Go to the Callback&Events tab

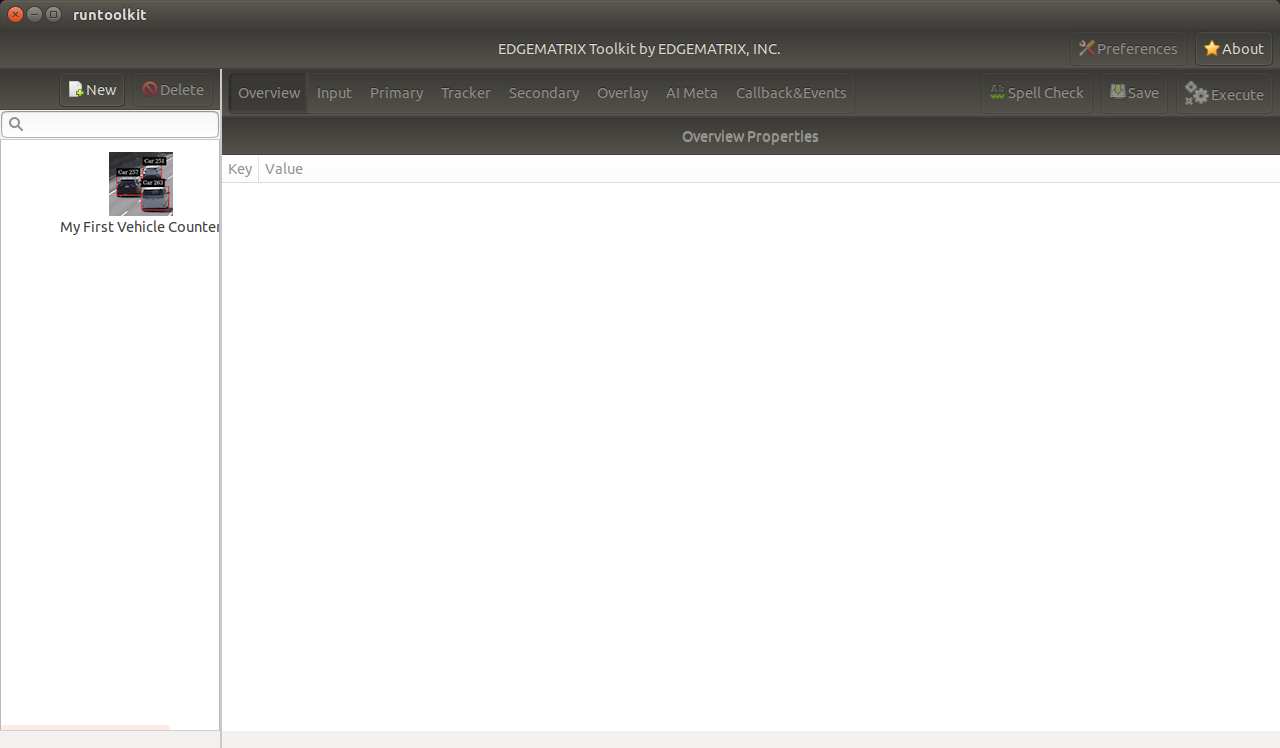coord(791,93)
